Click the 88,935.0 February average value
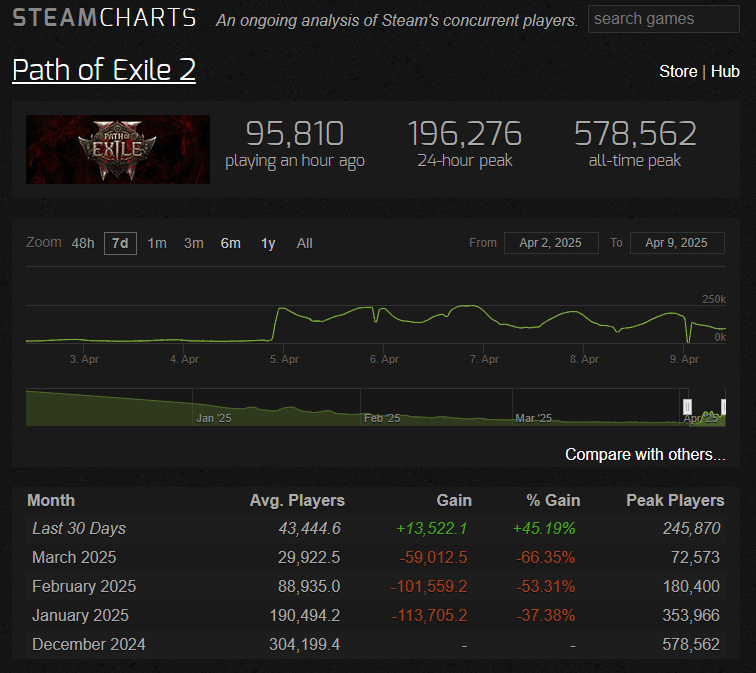 [309, 586]
